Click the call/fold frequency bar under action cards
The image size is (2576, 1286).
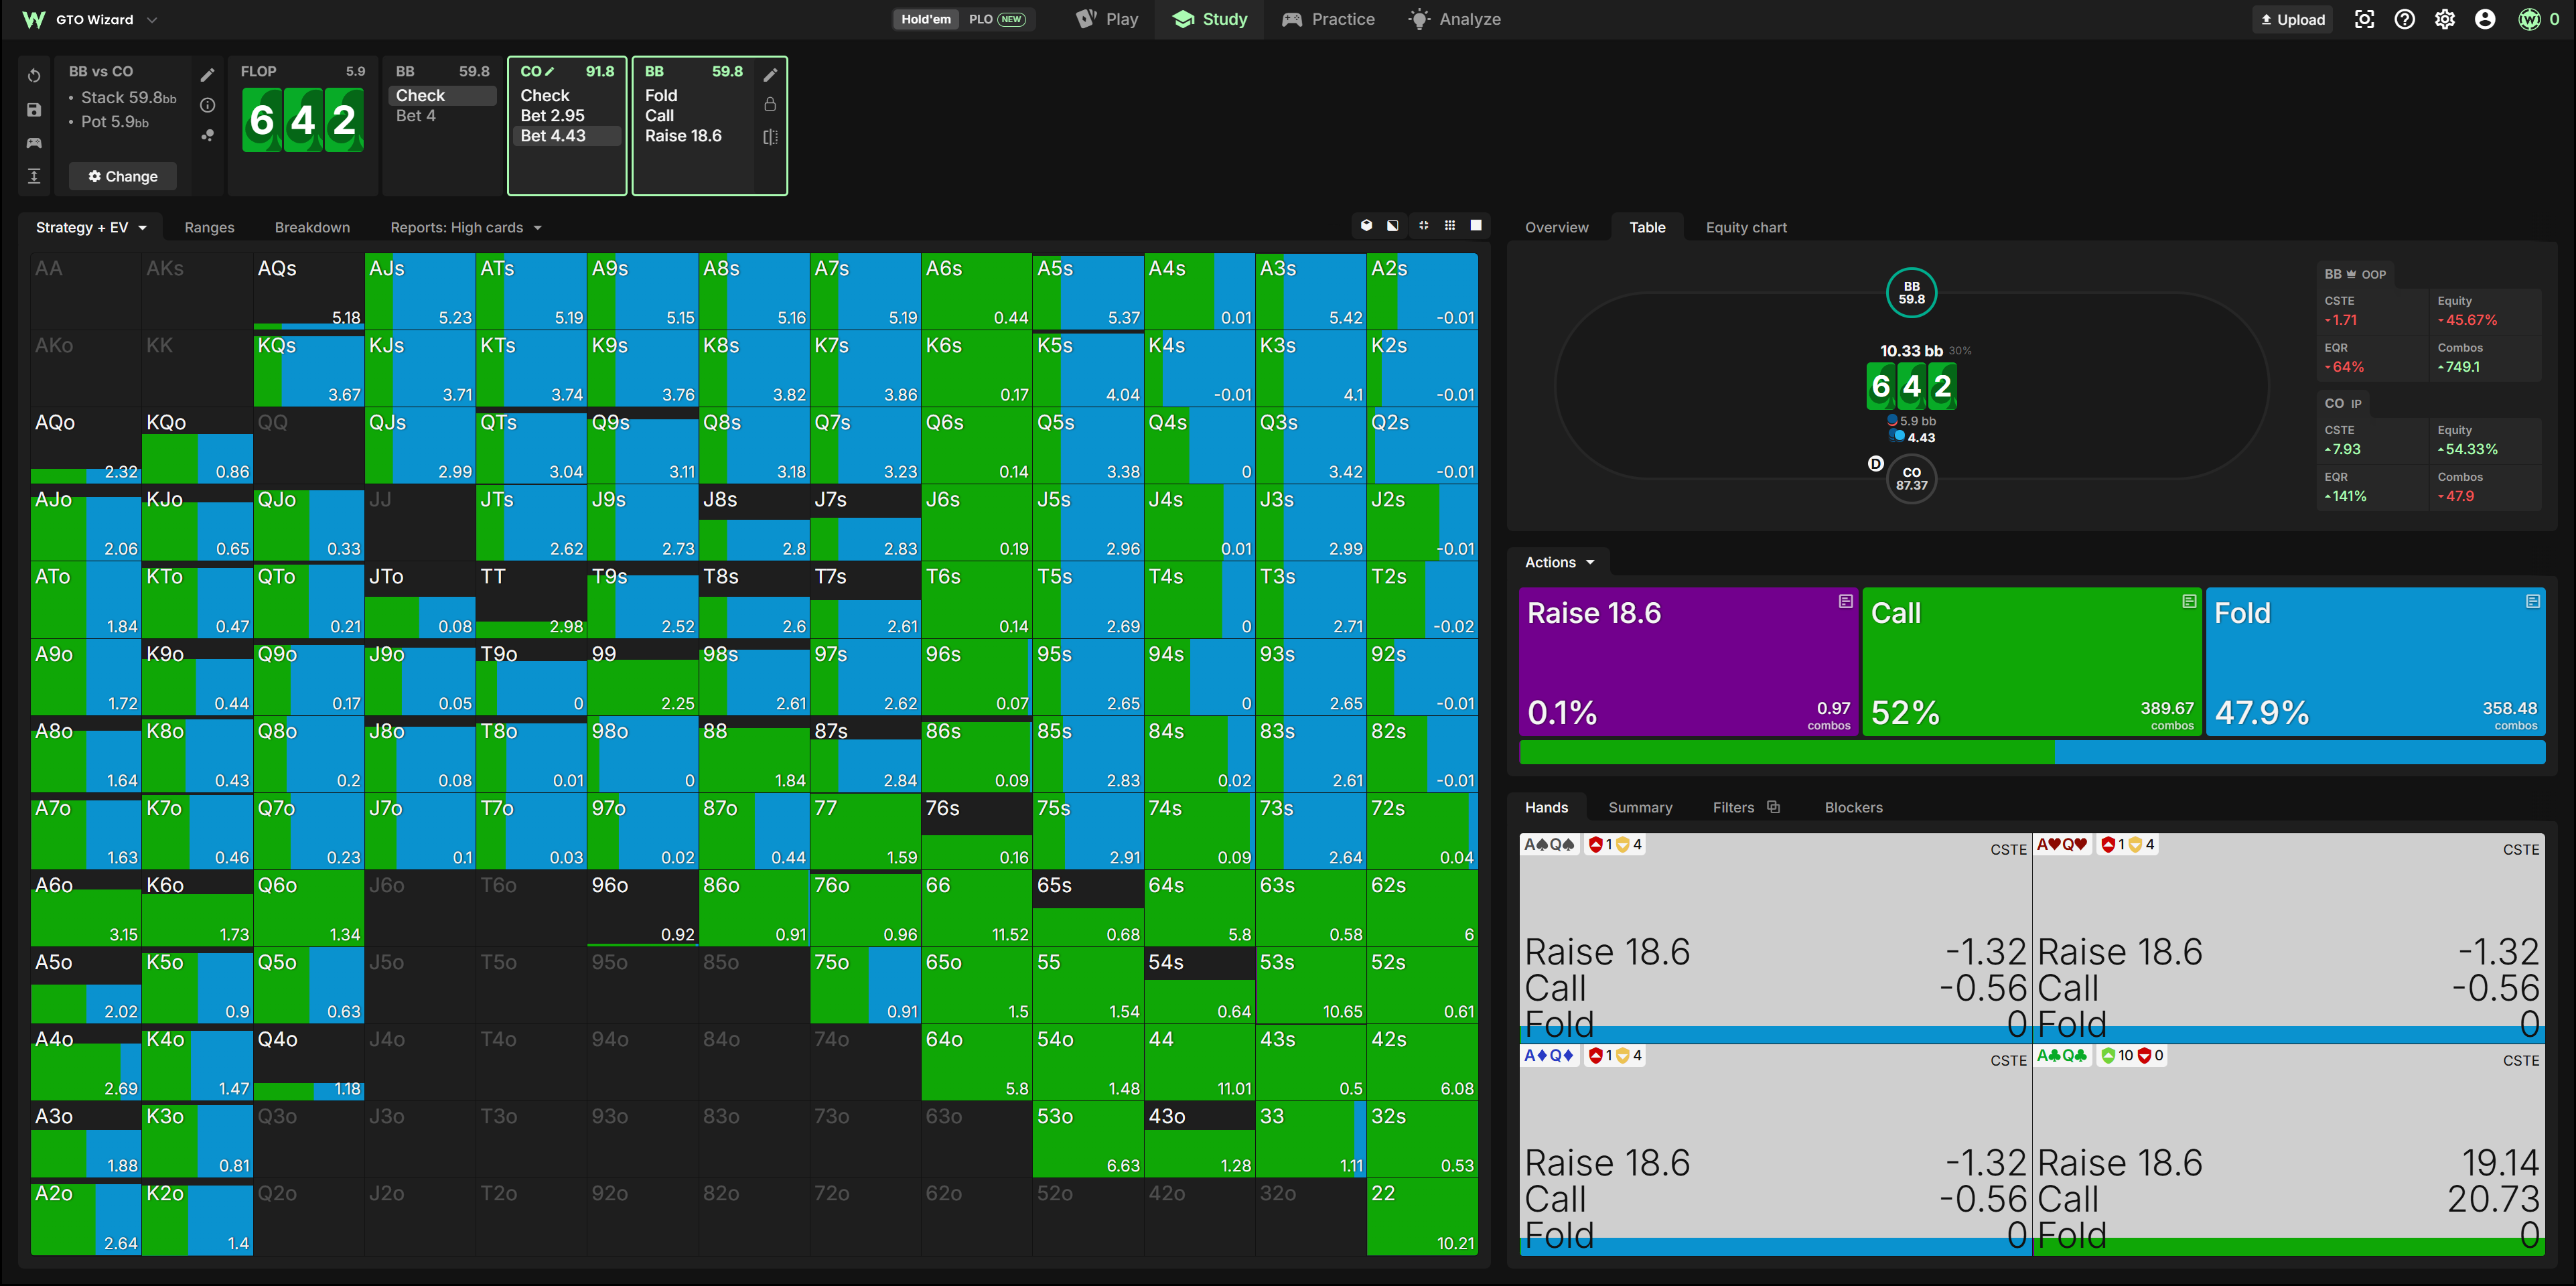pos(2031,752)
